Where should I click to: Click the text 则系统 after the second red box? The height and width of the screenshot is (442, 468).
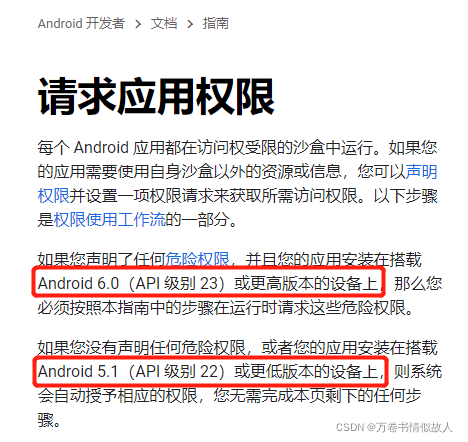[418, 372]
